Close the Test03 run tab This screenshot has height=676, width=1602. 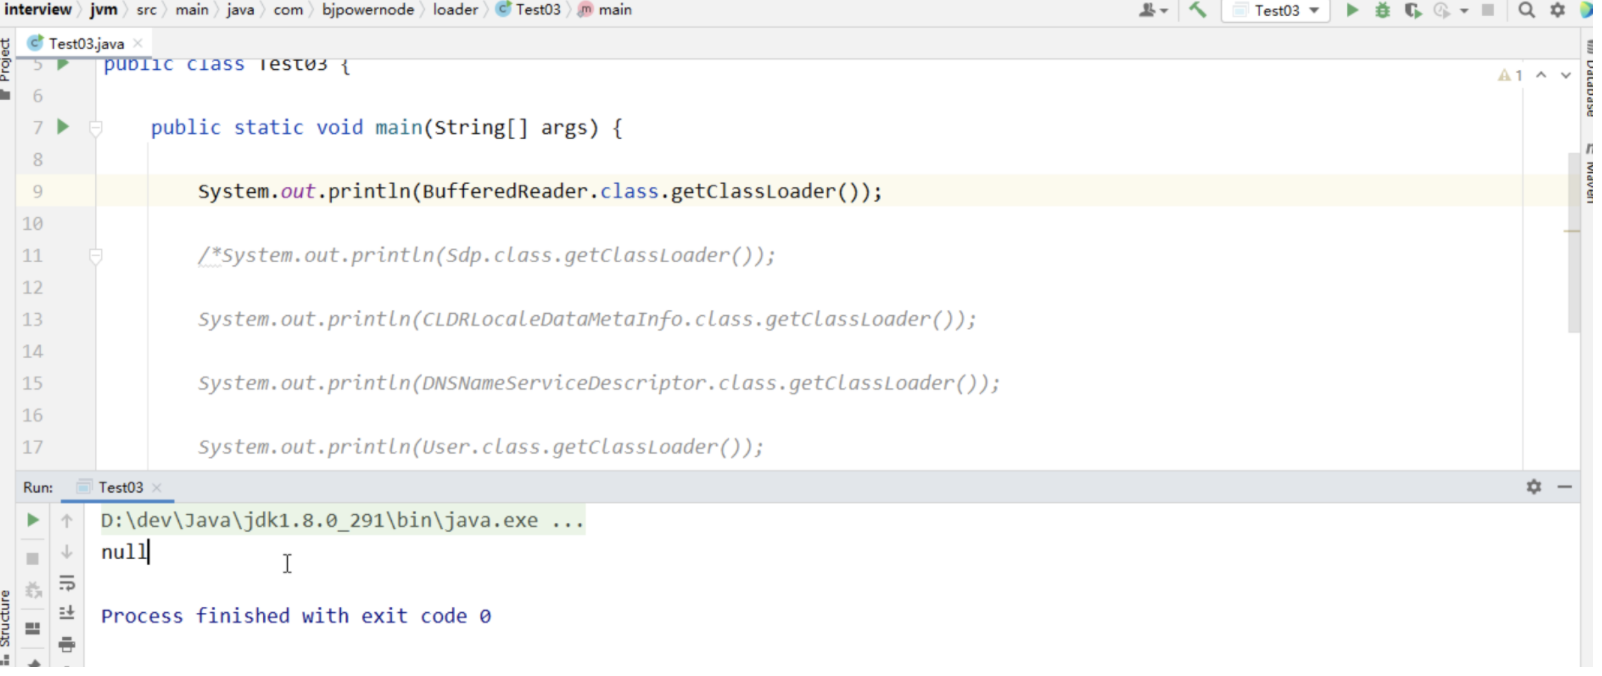click(x=157, y=487)
